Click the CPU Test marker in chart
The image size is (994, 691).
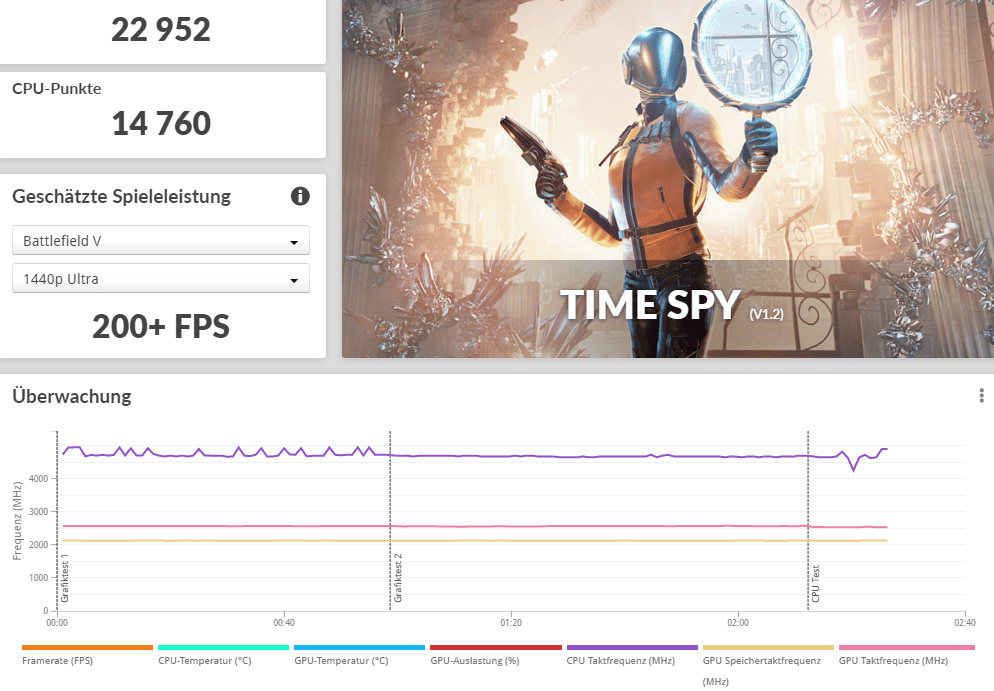(x=815, y=584)
